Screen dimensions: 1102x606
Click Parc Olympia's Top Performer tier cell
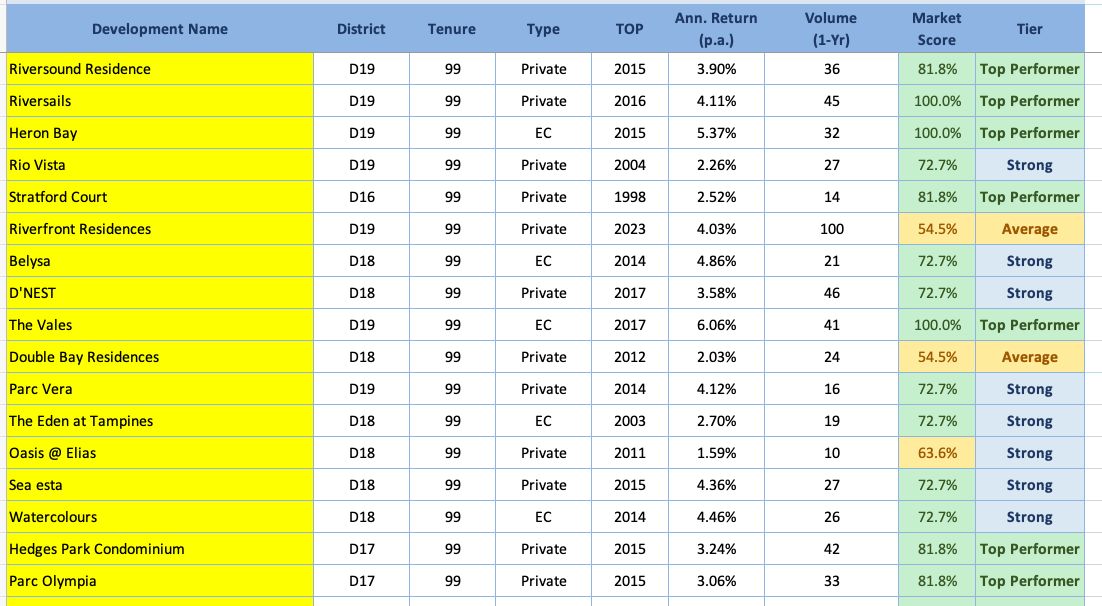tap(1030, 581)
